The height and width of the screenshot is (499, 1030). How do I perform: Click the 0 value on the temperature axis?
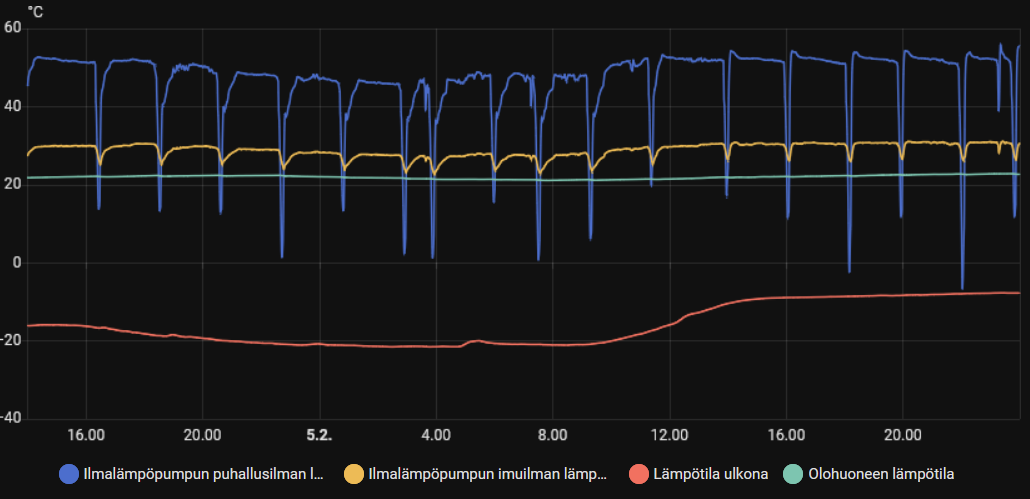coord(17,263)
